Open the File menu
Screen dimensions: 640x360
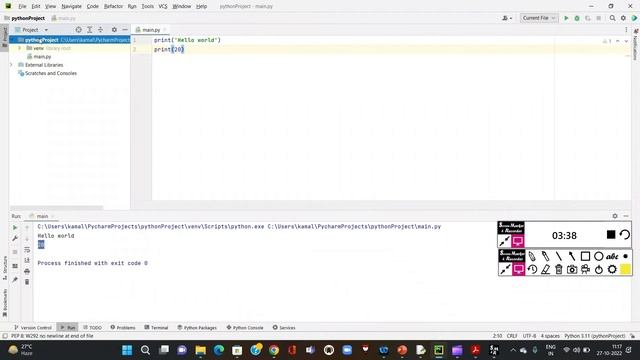[x=22, y=6]
